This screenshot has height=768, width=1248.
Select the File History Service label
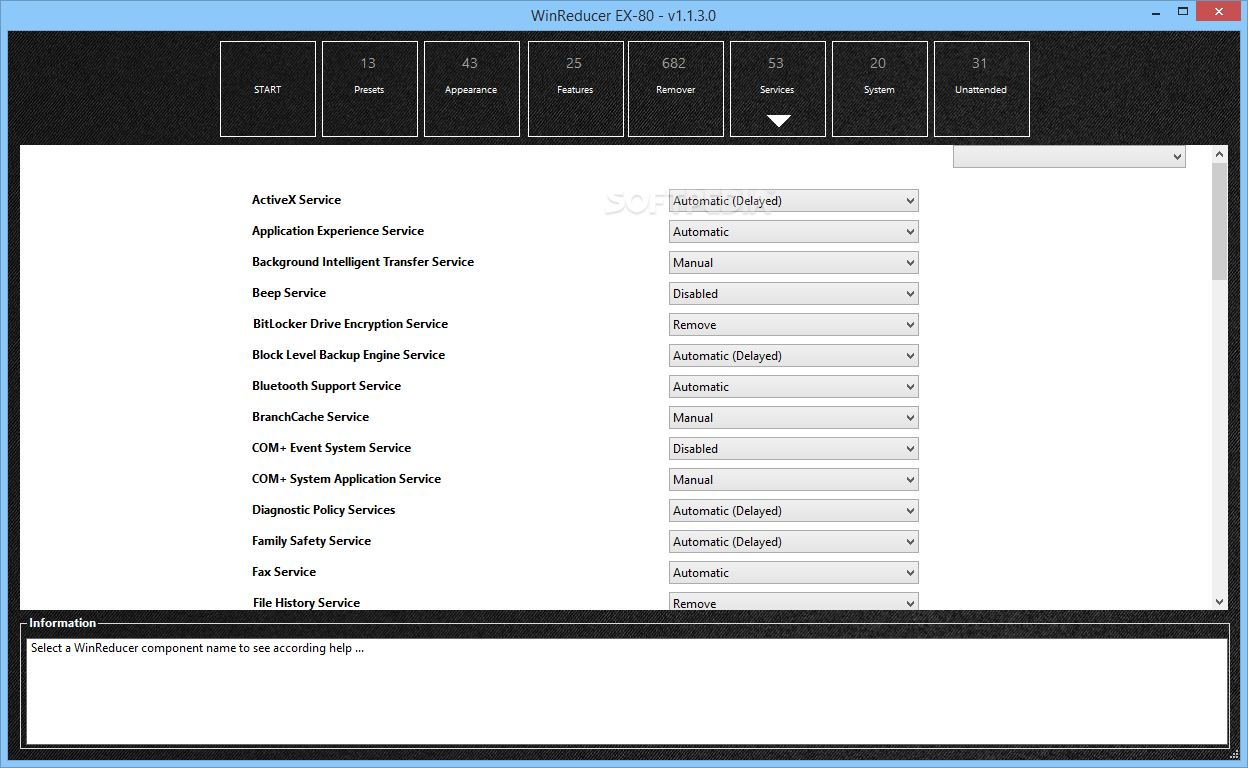[306, 603]
